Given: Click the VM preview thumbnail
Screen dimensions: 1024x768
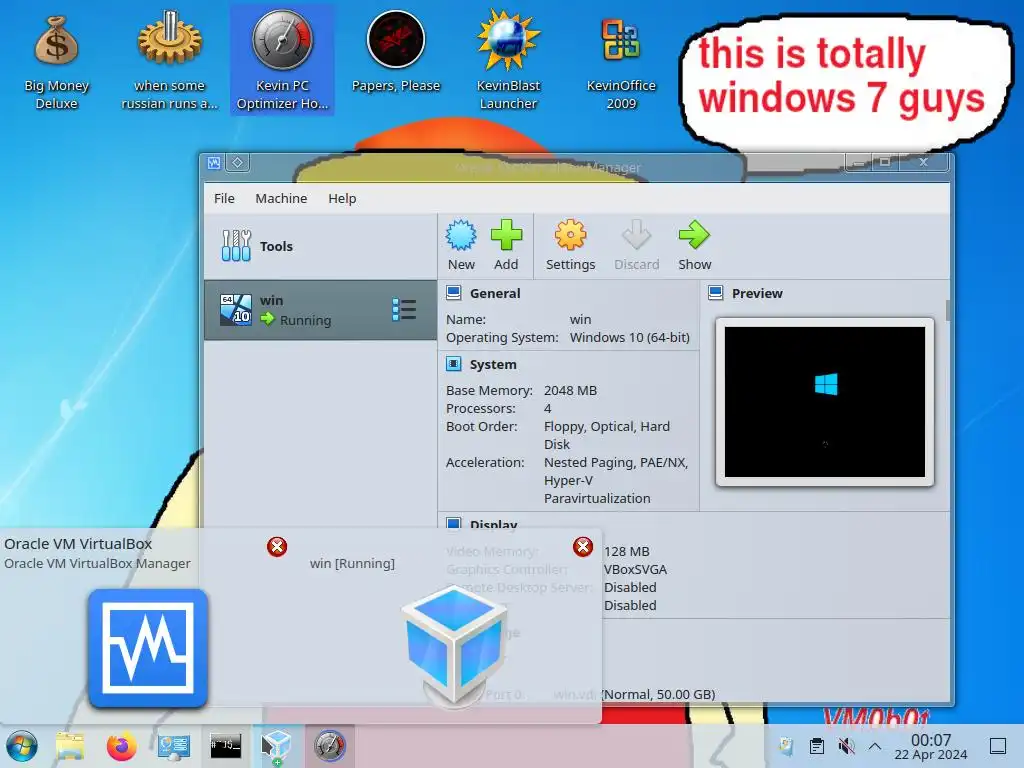Looking at the screenshot, I should (x=825, y=402).
